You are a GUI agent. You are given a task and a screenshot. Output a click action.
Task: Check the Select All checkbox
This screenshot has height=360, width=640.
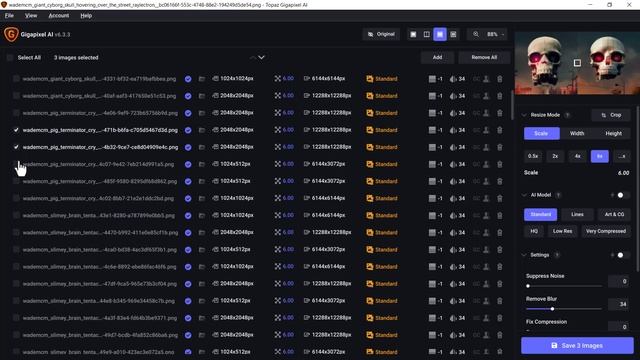coord(10,58)
